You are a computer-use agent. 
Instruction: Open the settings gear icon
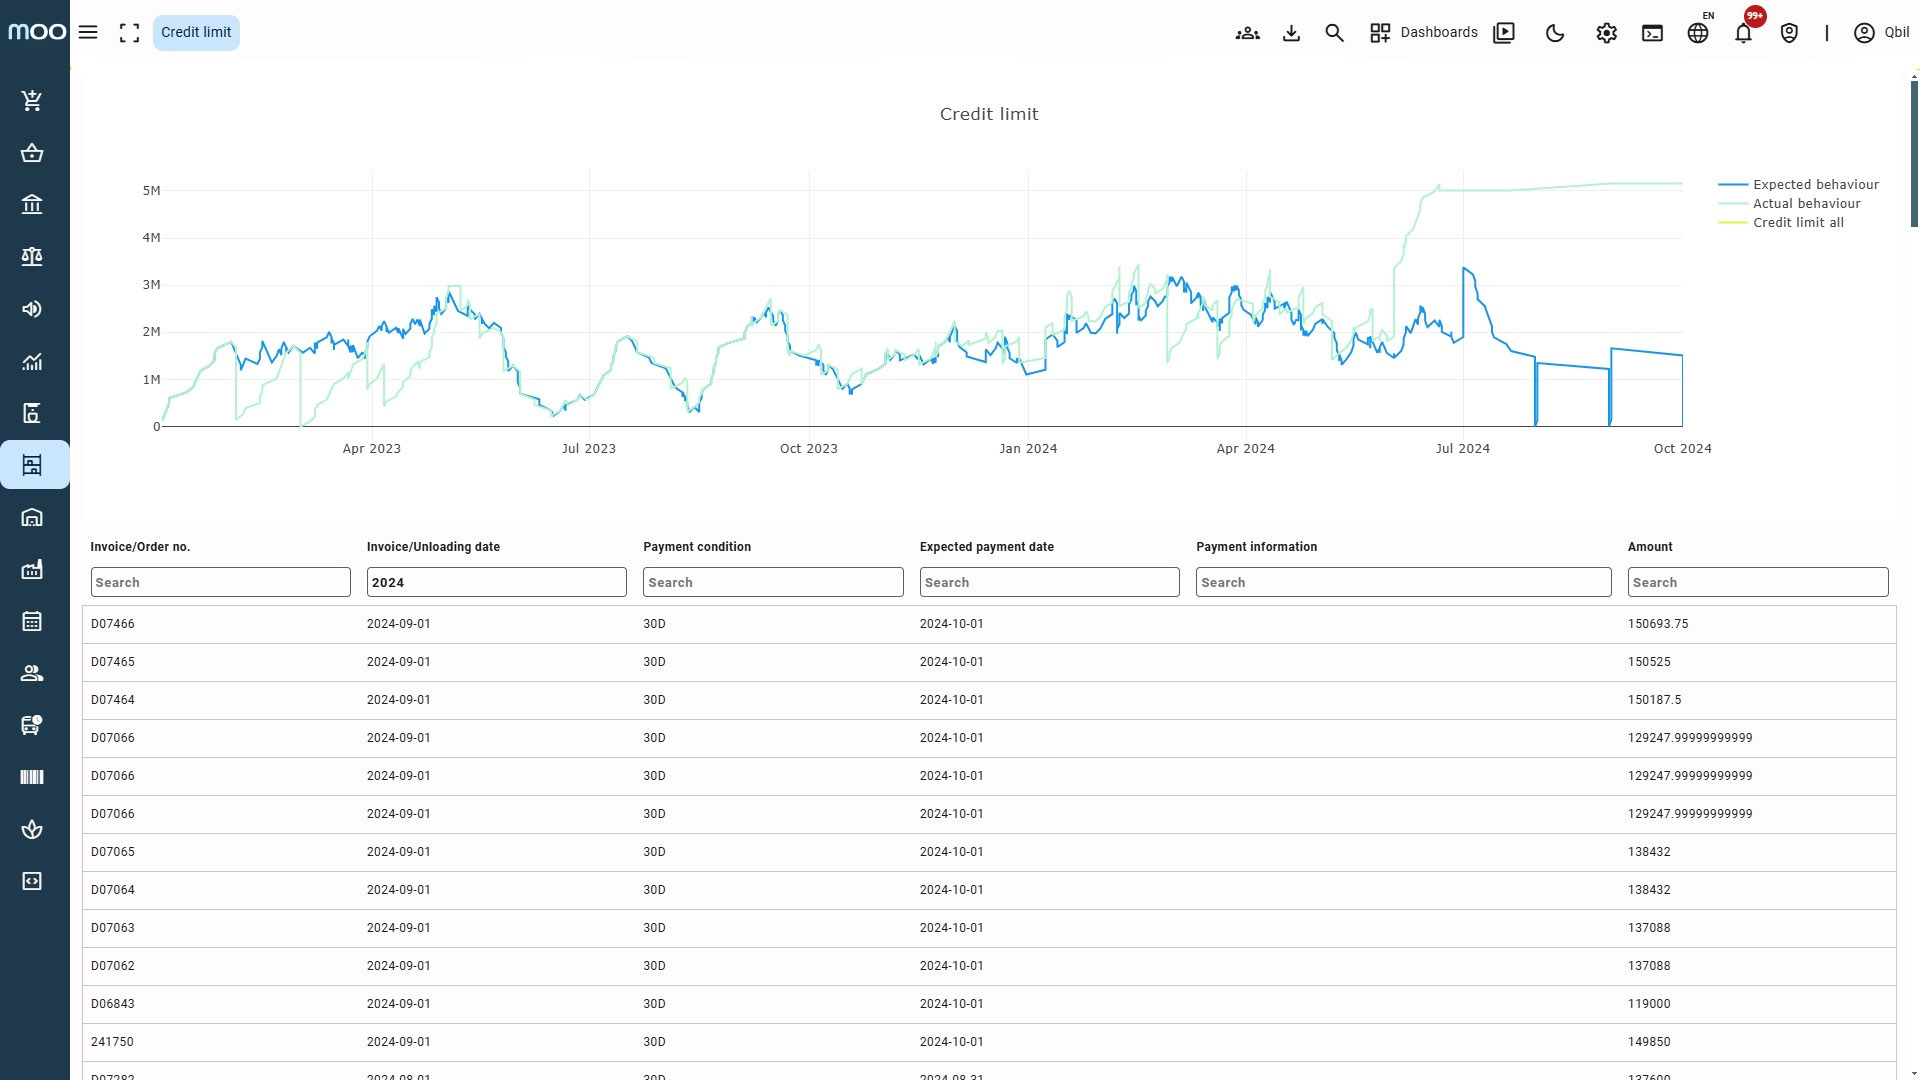pos(1606,33)
